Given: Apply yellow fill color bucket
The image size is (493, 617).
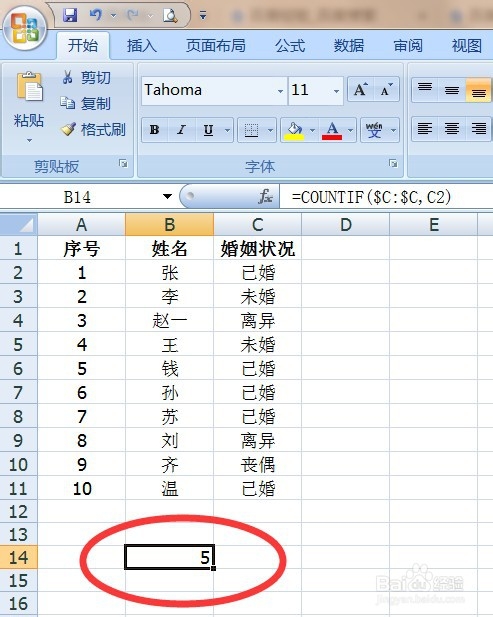Looking at the screenshot, I should pyautogui.click(x=294, y=130).
